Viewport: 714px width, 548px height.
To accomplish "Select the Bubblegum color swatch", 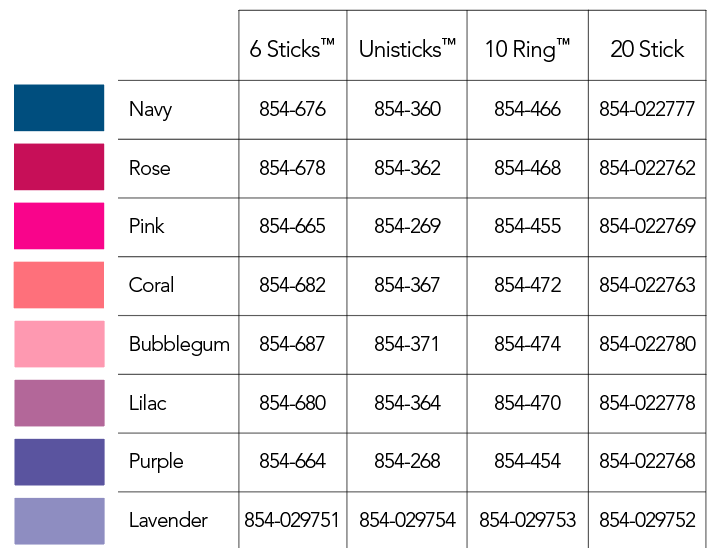I will 59,344.
